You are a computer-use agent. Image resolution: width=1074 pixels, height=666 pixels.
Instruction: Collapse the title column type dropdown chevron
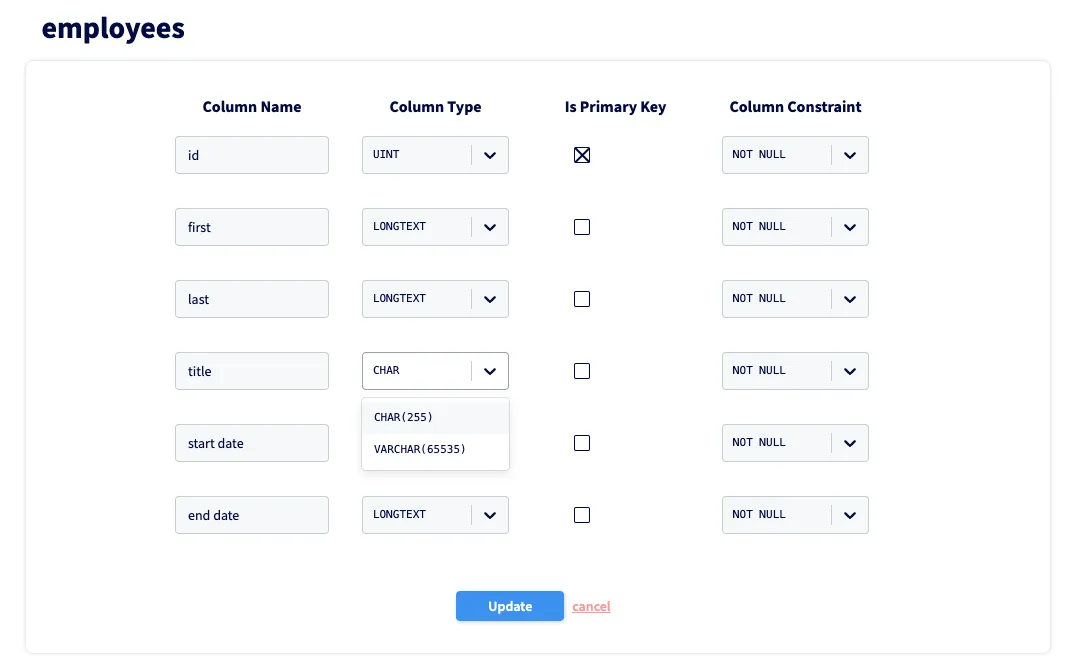[490, 371]
